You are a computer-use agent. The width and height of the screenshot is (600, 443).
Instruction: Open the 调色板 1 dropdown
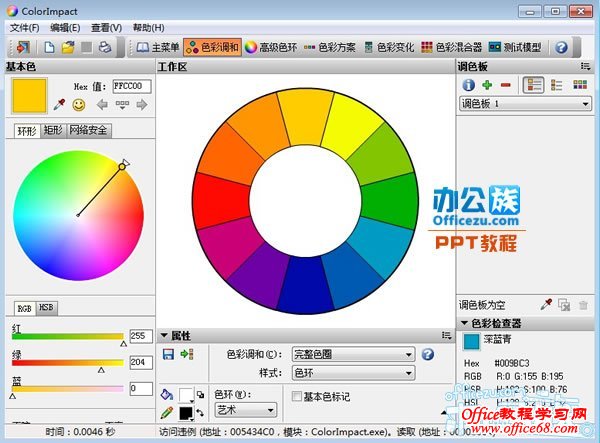[x=525, y=104]
